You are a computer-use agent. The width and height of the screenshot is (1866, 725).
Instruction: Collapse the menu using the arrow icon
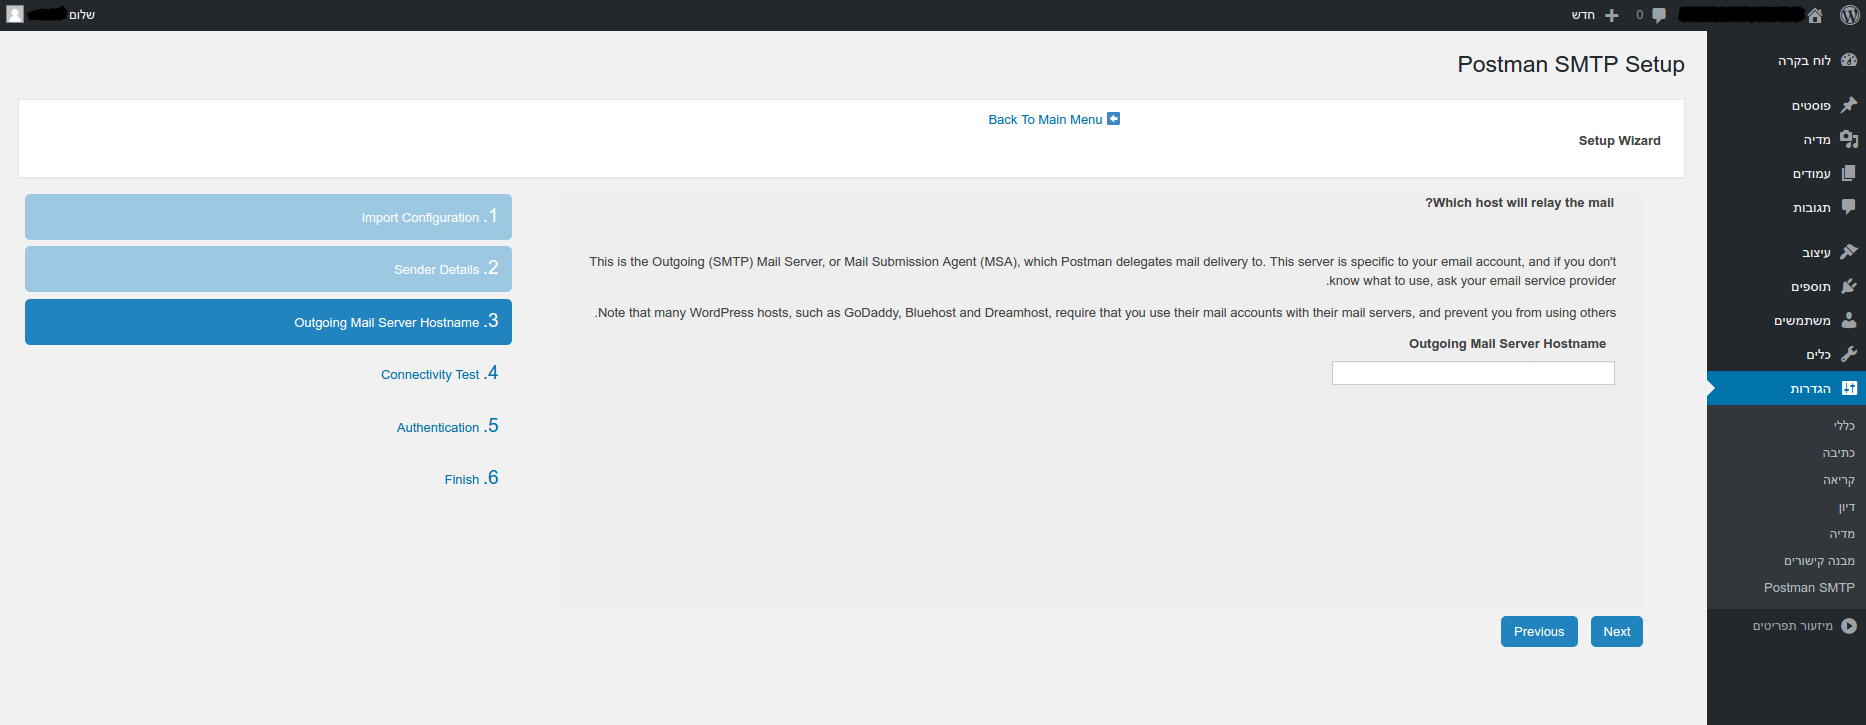[1848, 626]
